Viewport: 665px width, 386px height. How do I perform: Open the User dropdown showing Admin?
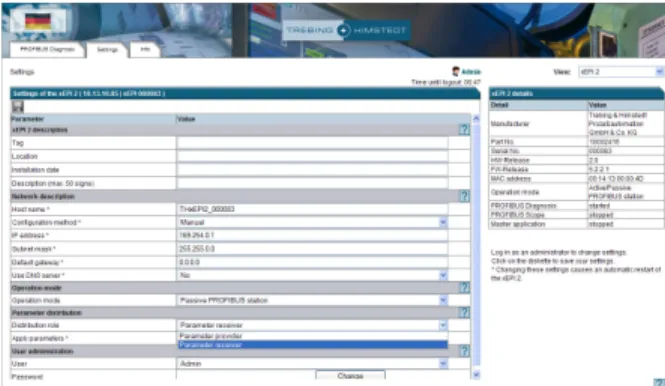443,364
